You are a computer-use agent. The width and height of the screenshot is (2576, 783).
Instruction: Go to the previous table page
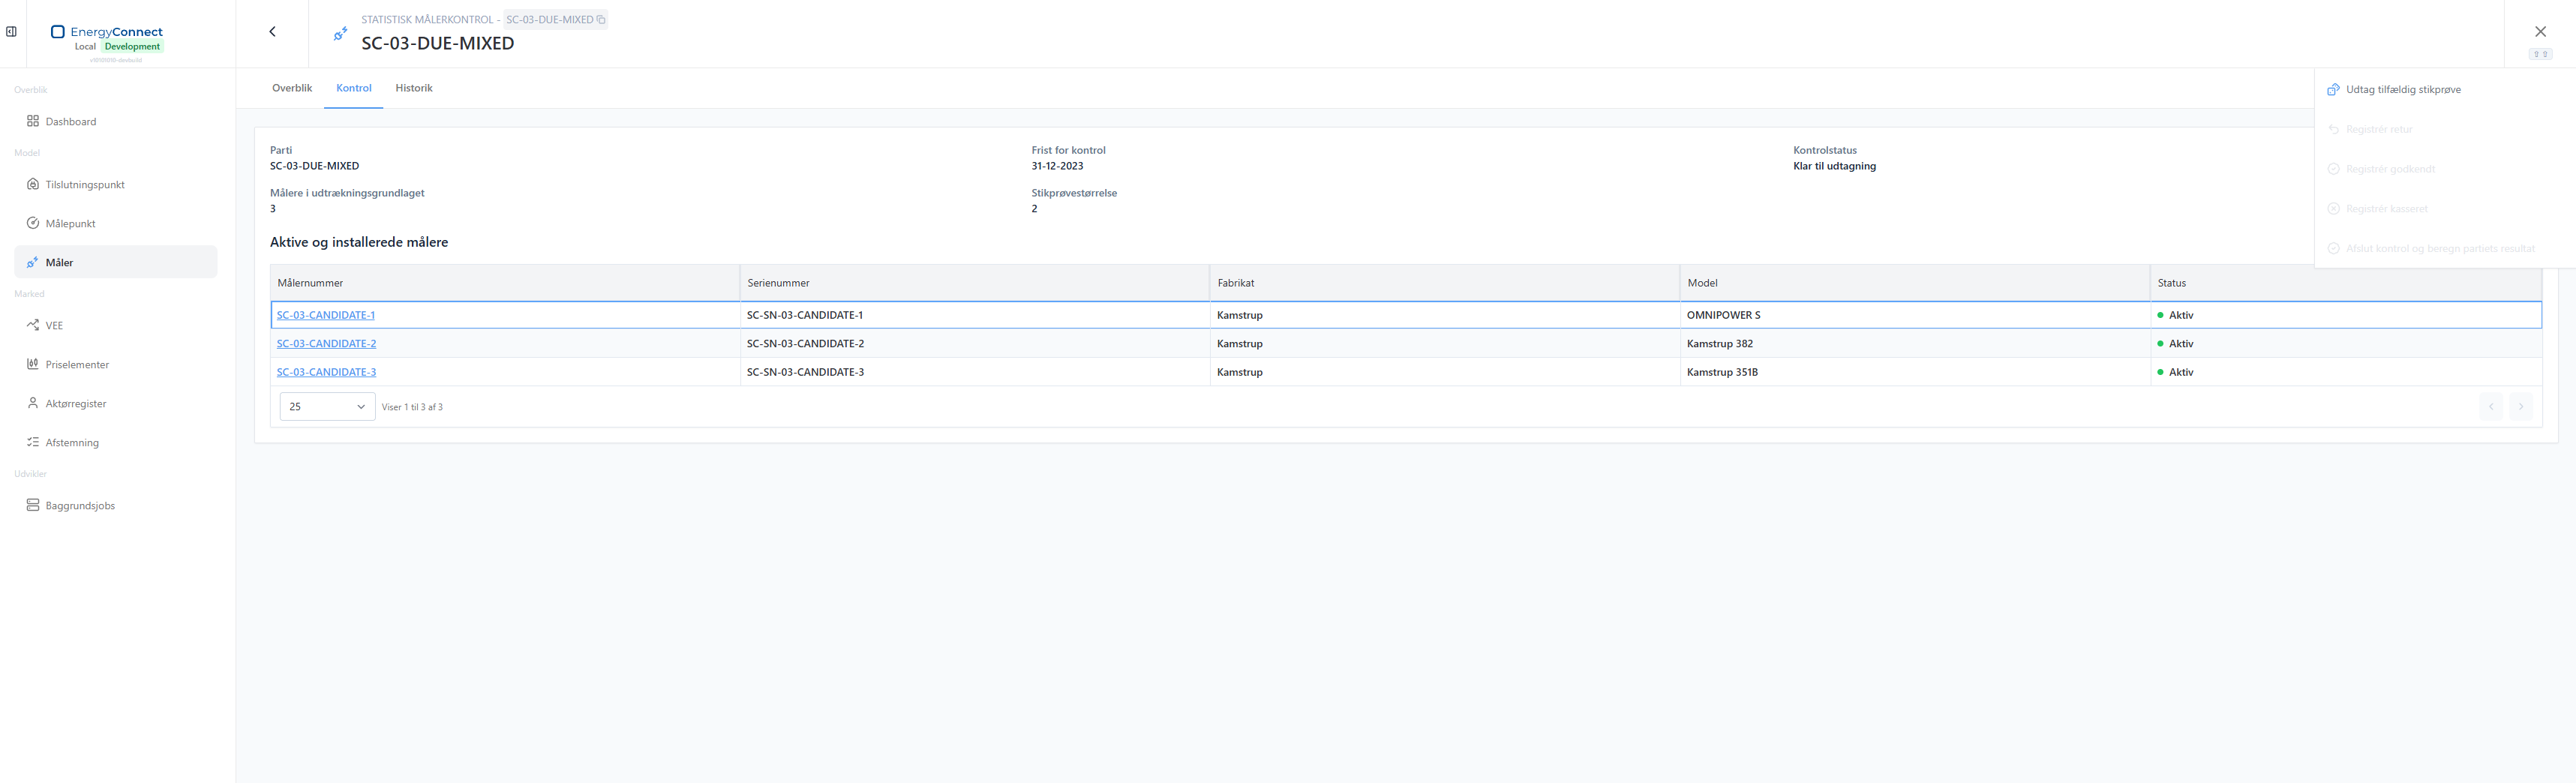point(2491,406)
